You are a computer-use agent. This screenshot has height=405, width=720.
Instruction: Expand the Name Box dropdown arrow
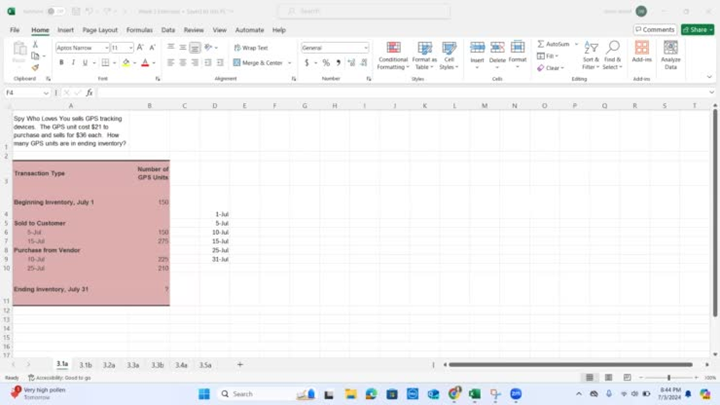point(47,93)
